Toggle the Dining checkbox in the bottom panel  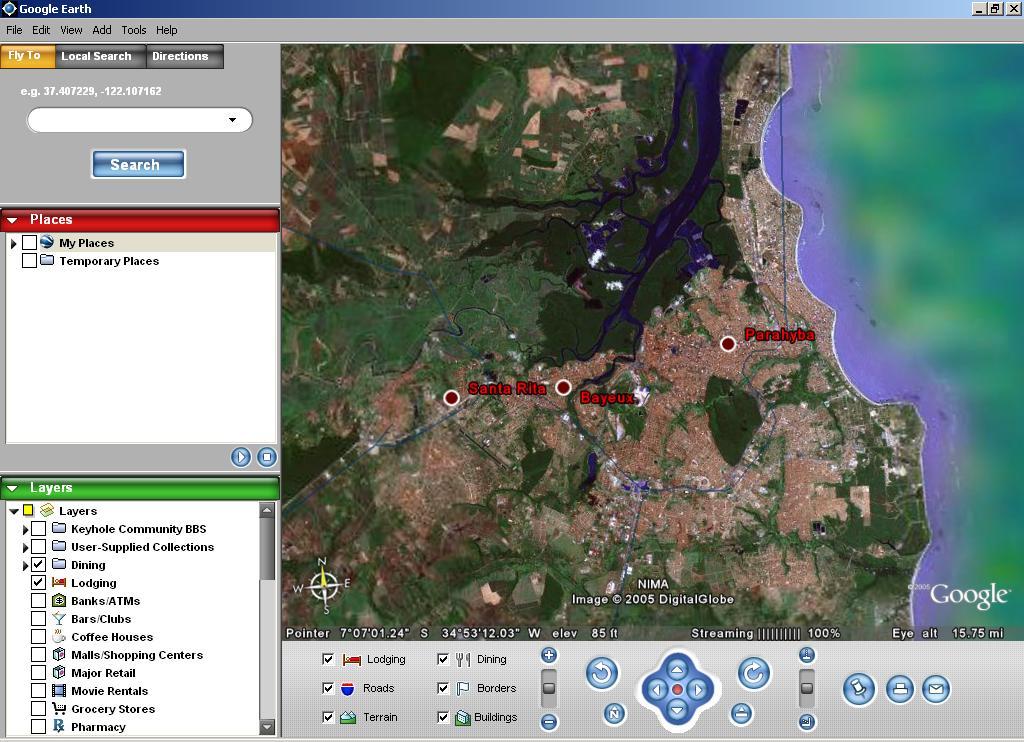(443, 659)
